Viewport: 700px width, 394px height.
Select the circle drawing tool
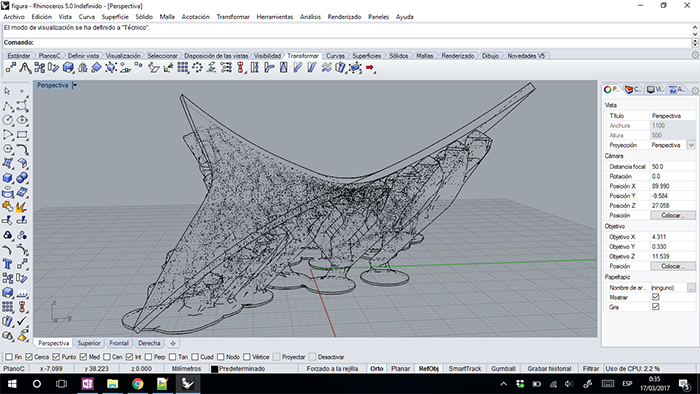[8, 120]
